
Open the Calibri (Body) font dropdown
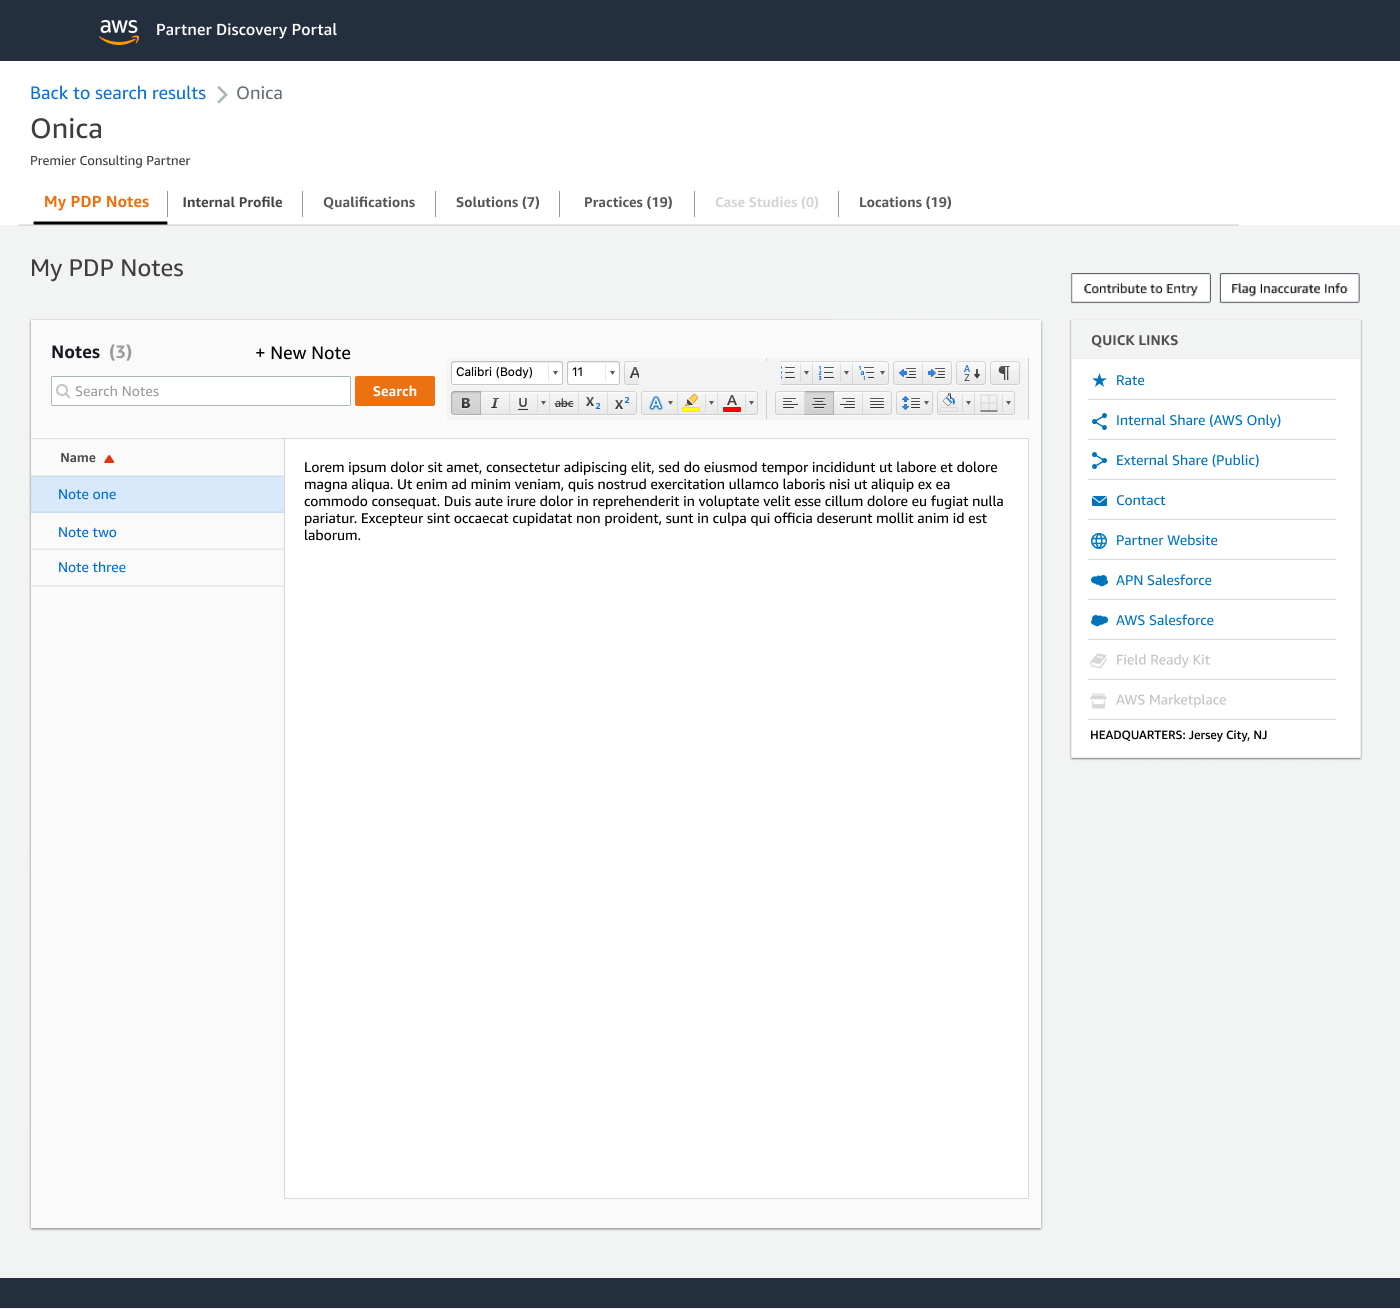pos(555,373)
